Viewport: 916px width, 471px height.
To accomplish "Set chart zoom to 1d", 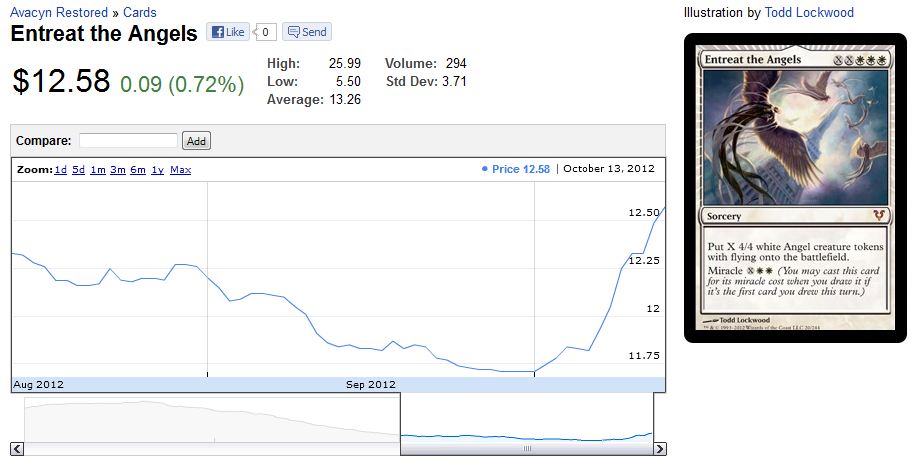I will pos(60,170).
